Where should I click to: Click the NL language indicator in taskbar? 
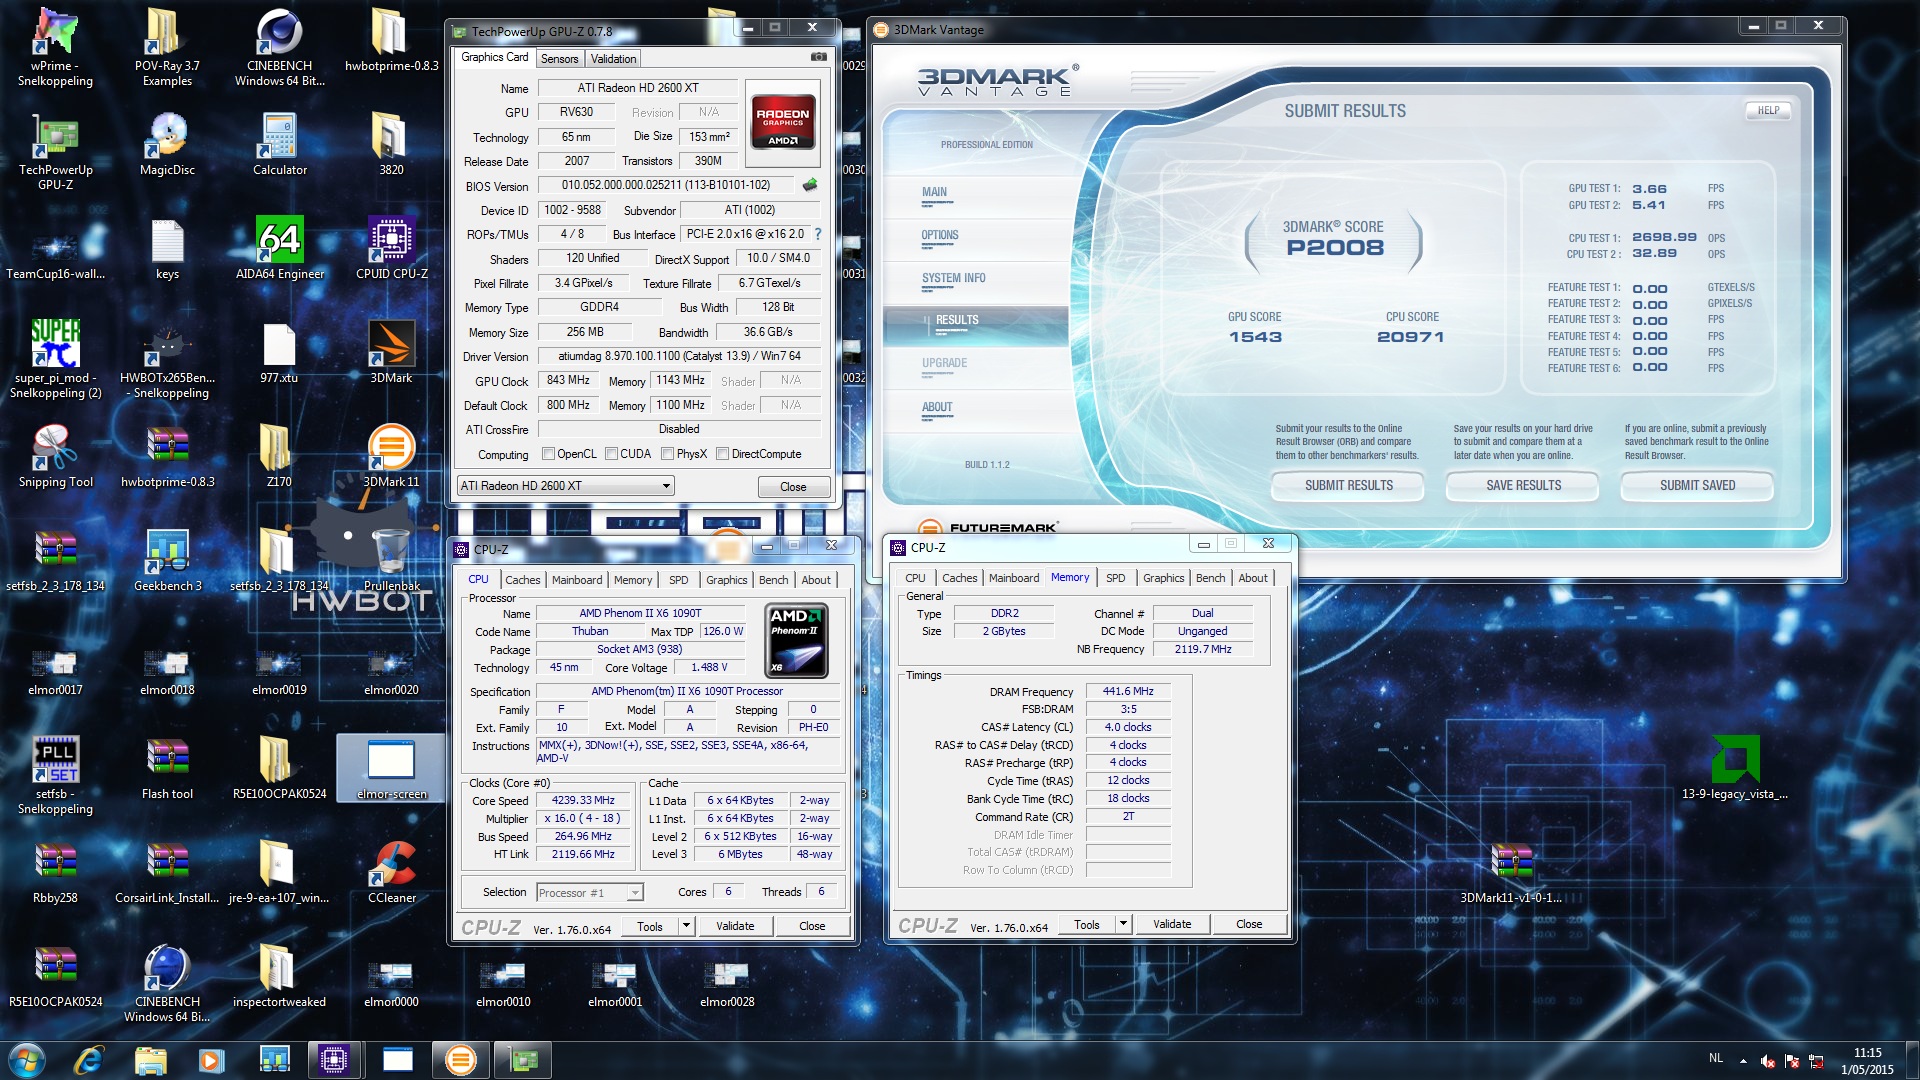pos(1716,1058)
